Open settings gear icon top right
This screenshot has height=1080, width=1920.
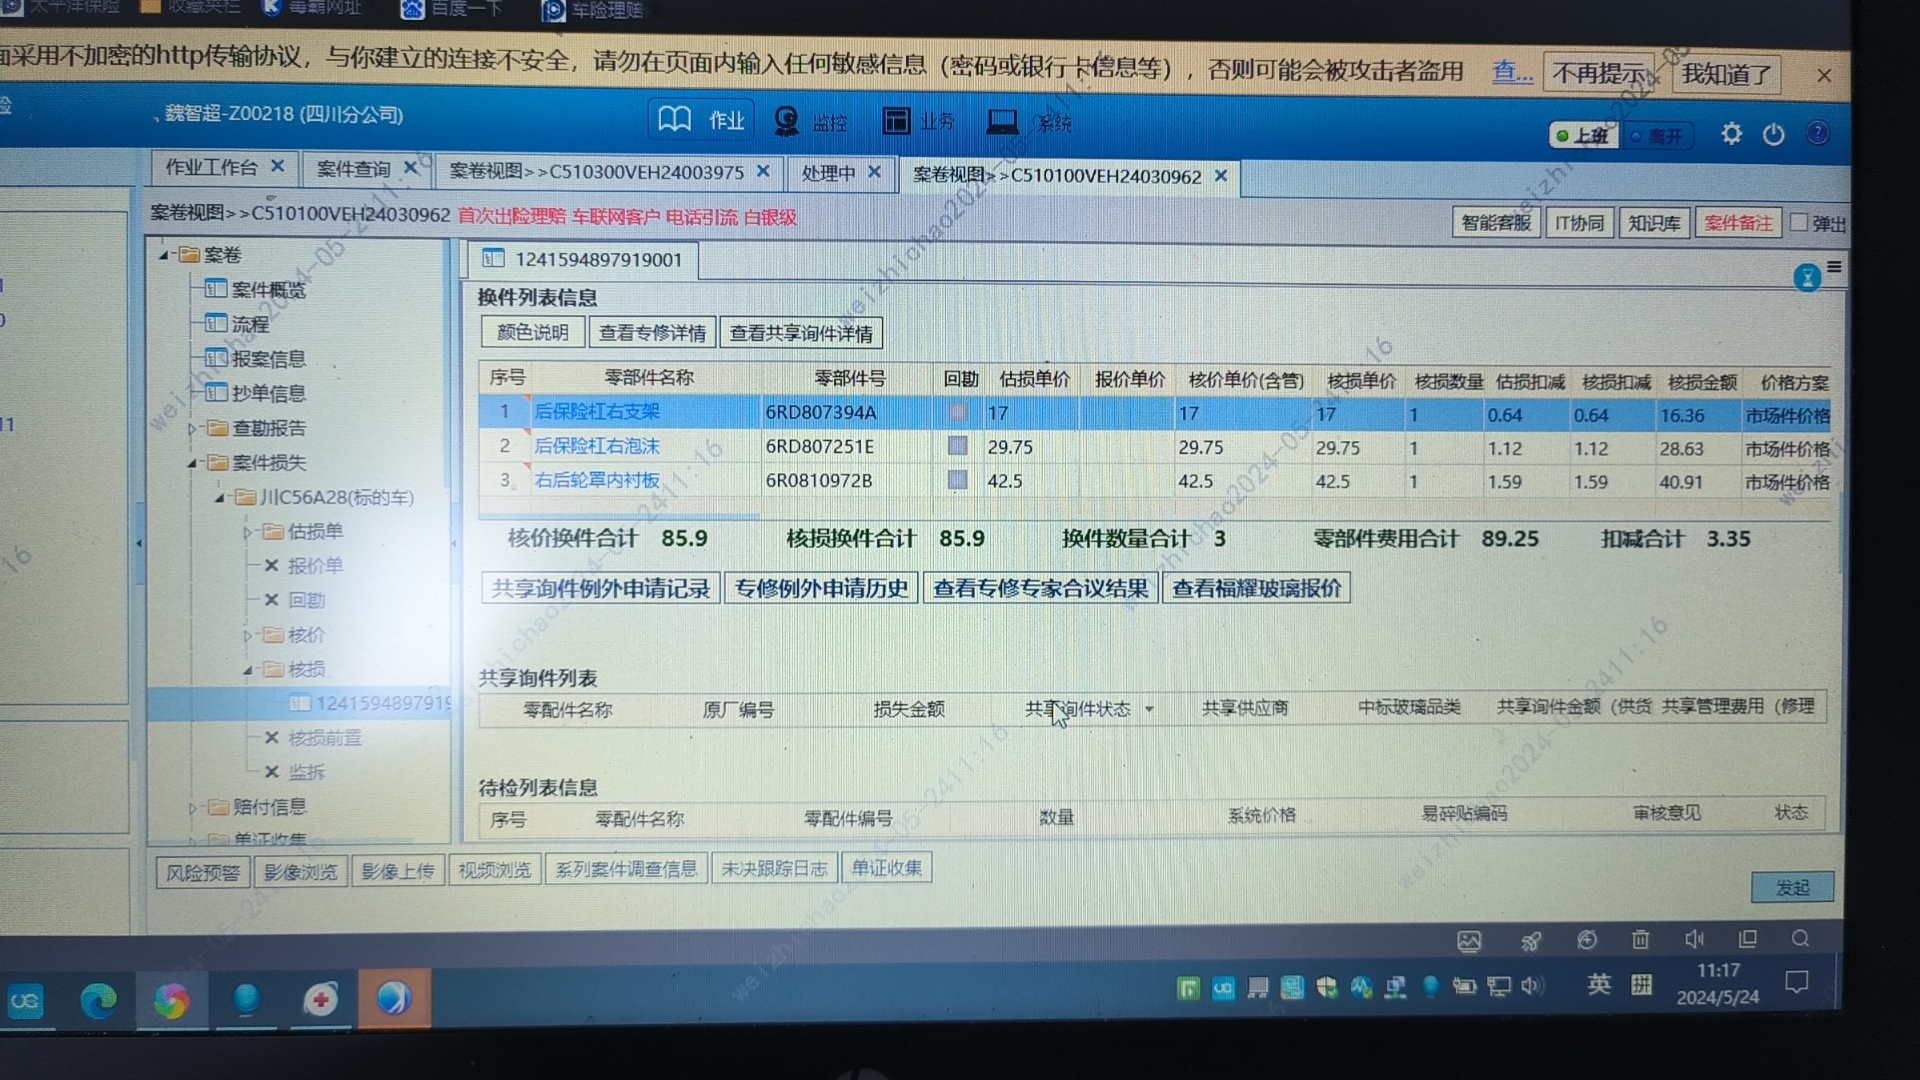coord(1731,134)
